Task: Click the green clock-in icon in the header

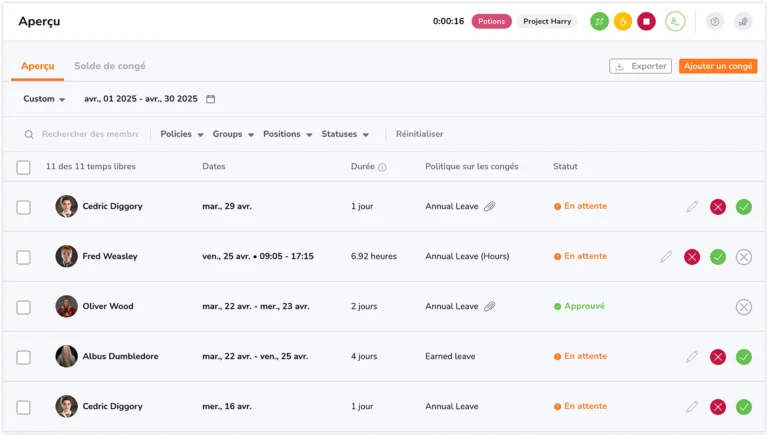Action: point(599,22)
